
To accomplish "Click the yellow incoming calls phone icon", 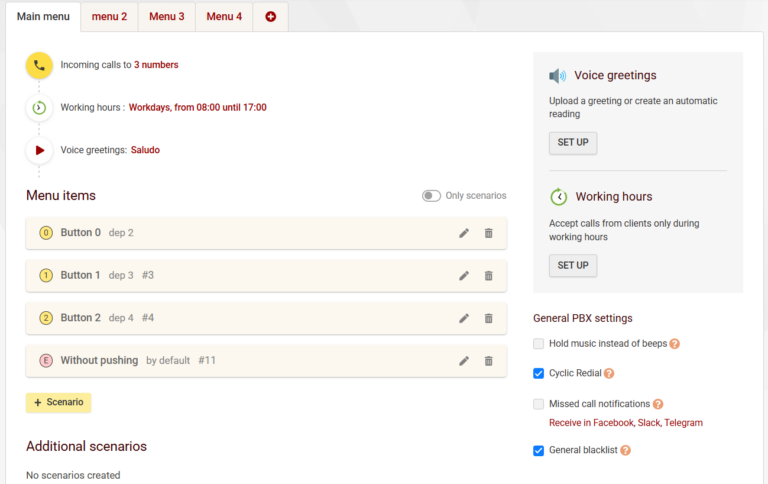I will 39,65.
